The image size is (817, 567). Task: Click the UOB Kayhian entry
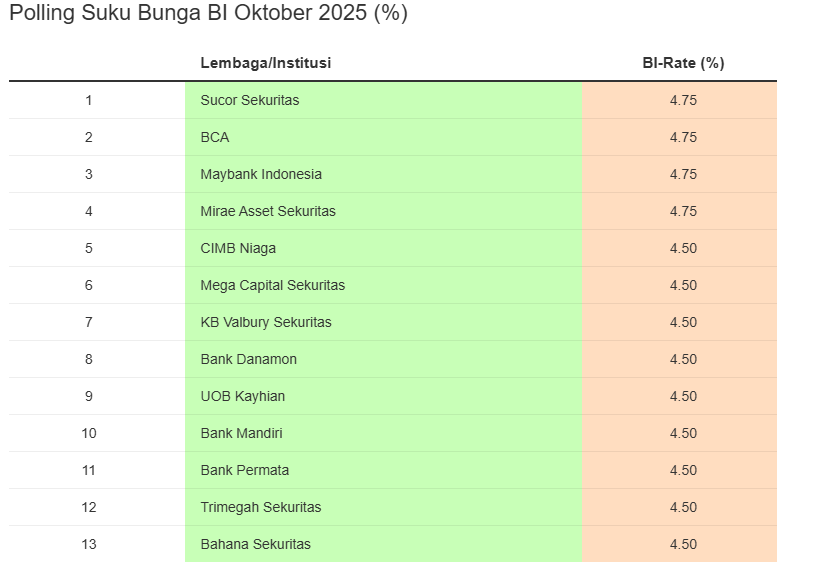click(x=243, y=396)
